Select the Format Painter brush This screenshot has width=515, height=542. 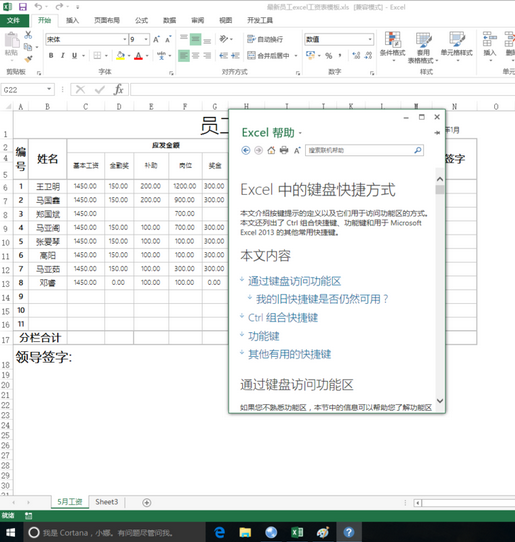point(28,59)
